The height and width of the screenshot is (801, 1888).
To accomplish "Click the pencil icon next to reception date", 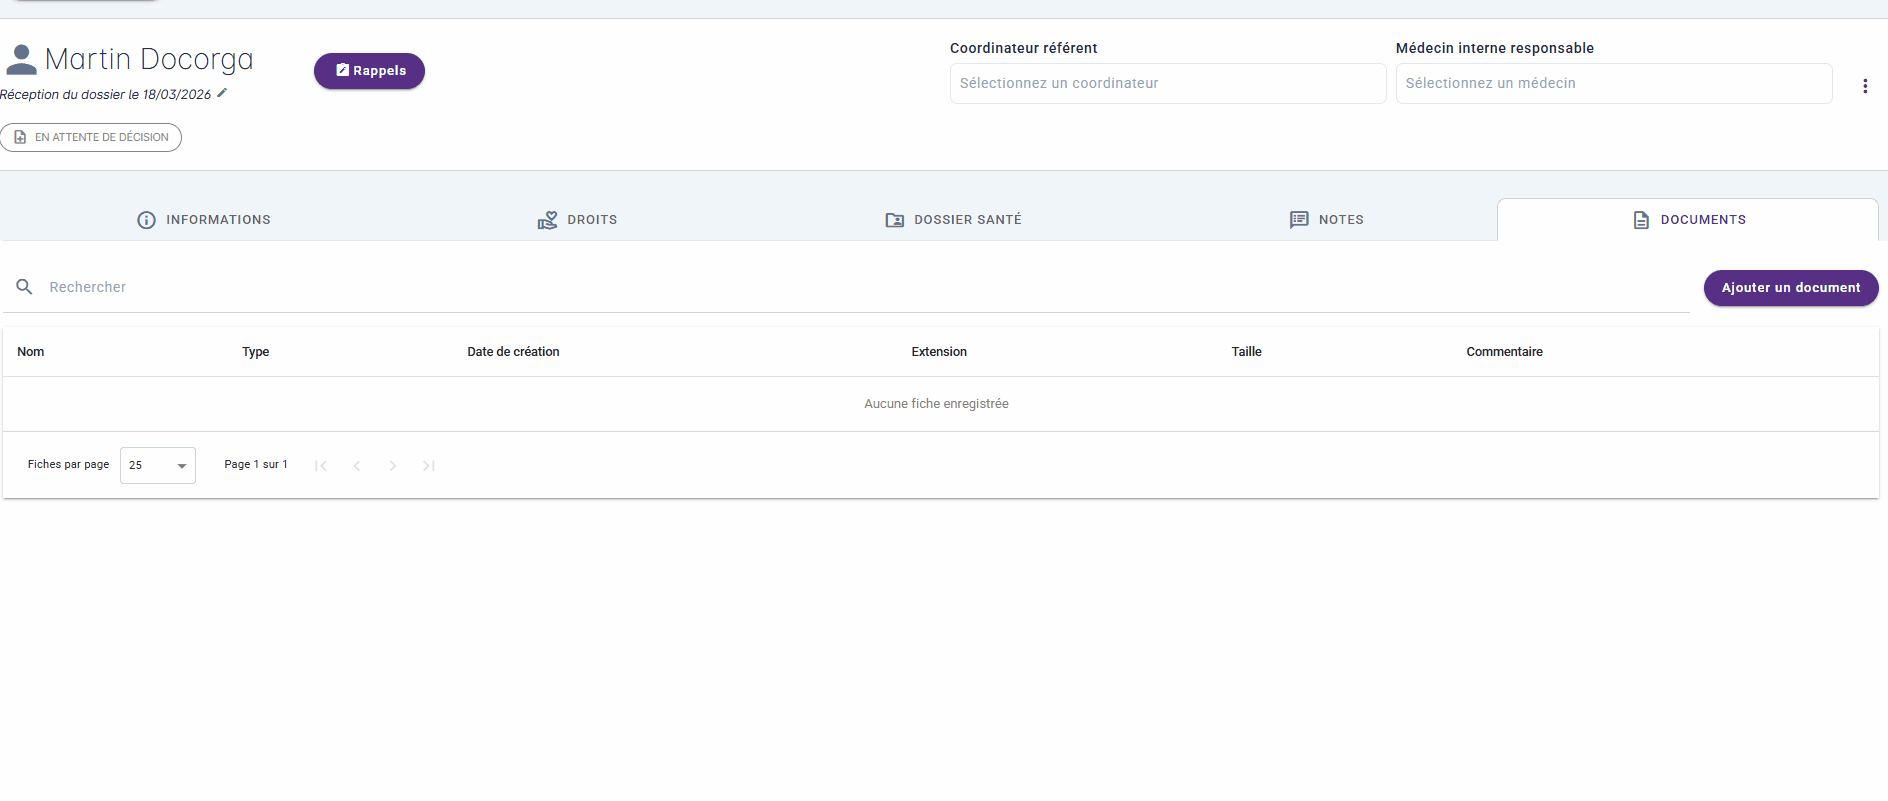I will click(x=222, y=93).
